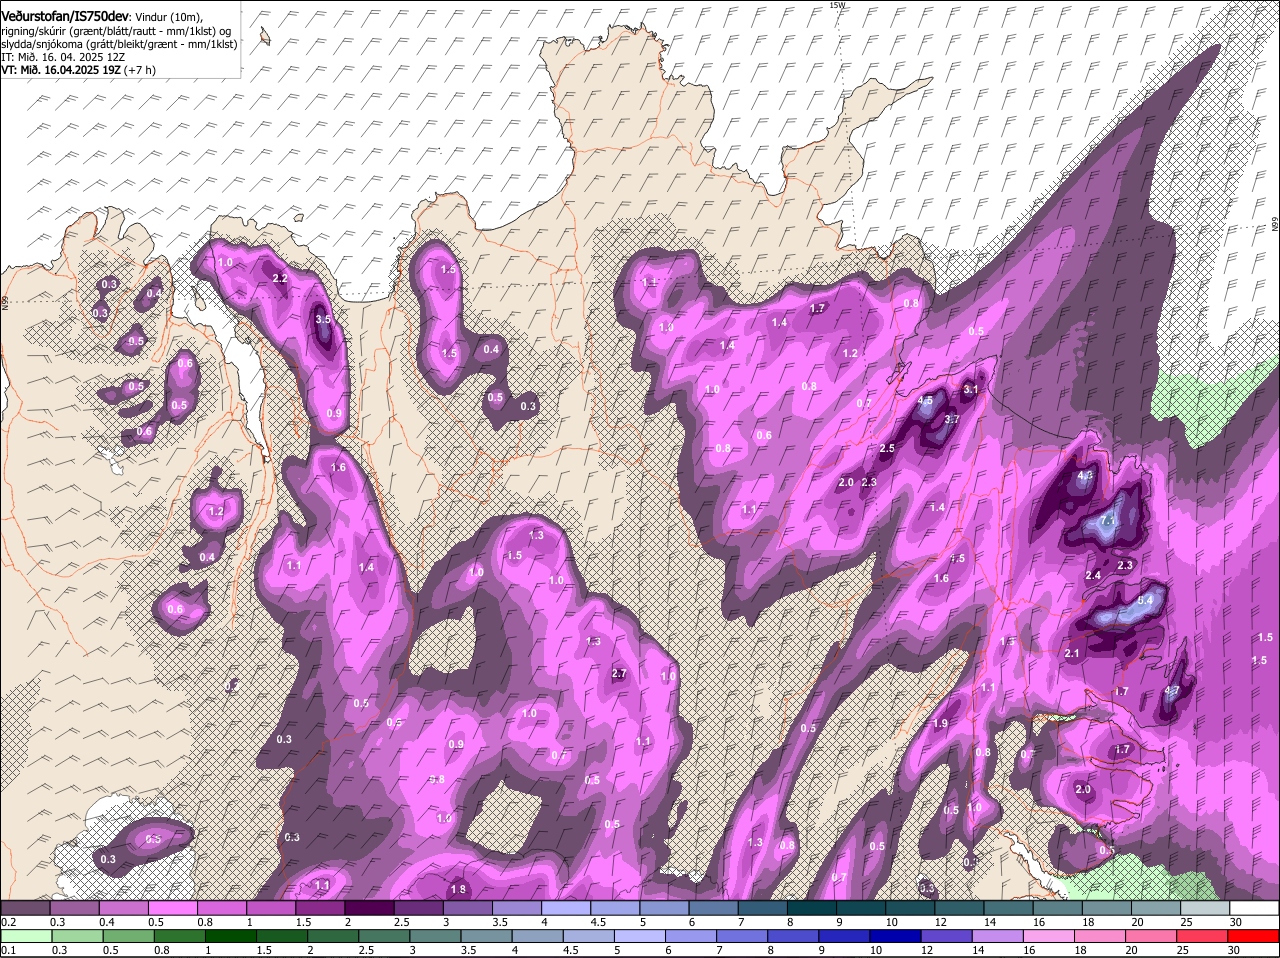Click the 3.5 precipitation value on the map
Viewport: 1280px width, 958px height.
click(x=323, y=320)
